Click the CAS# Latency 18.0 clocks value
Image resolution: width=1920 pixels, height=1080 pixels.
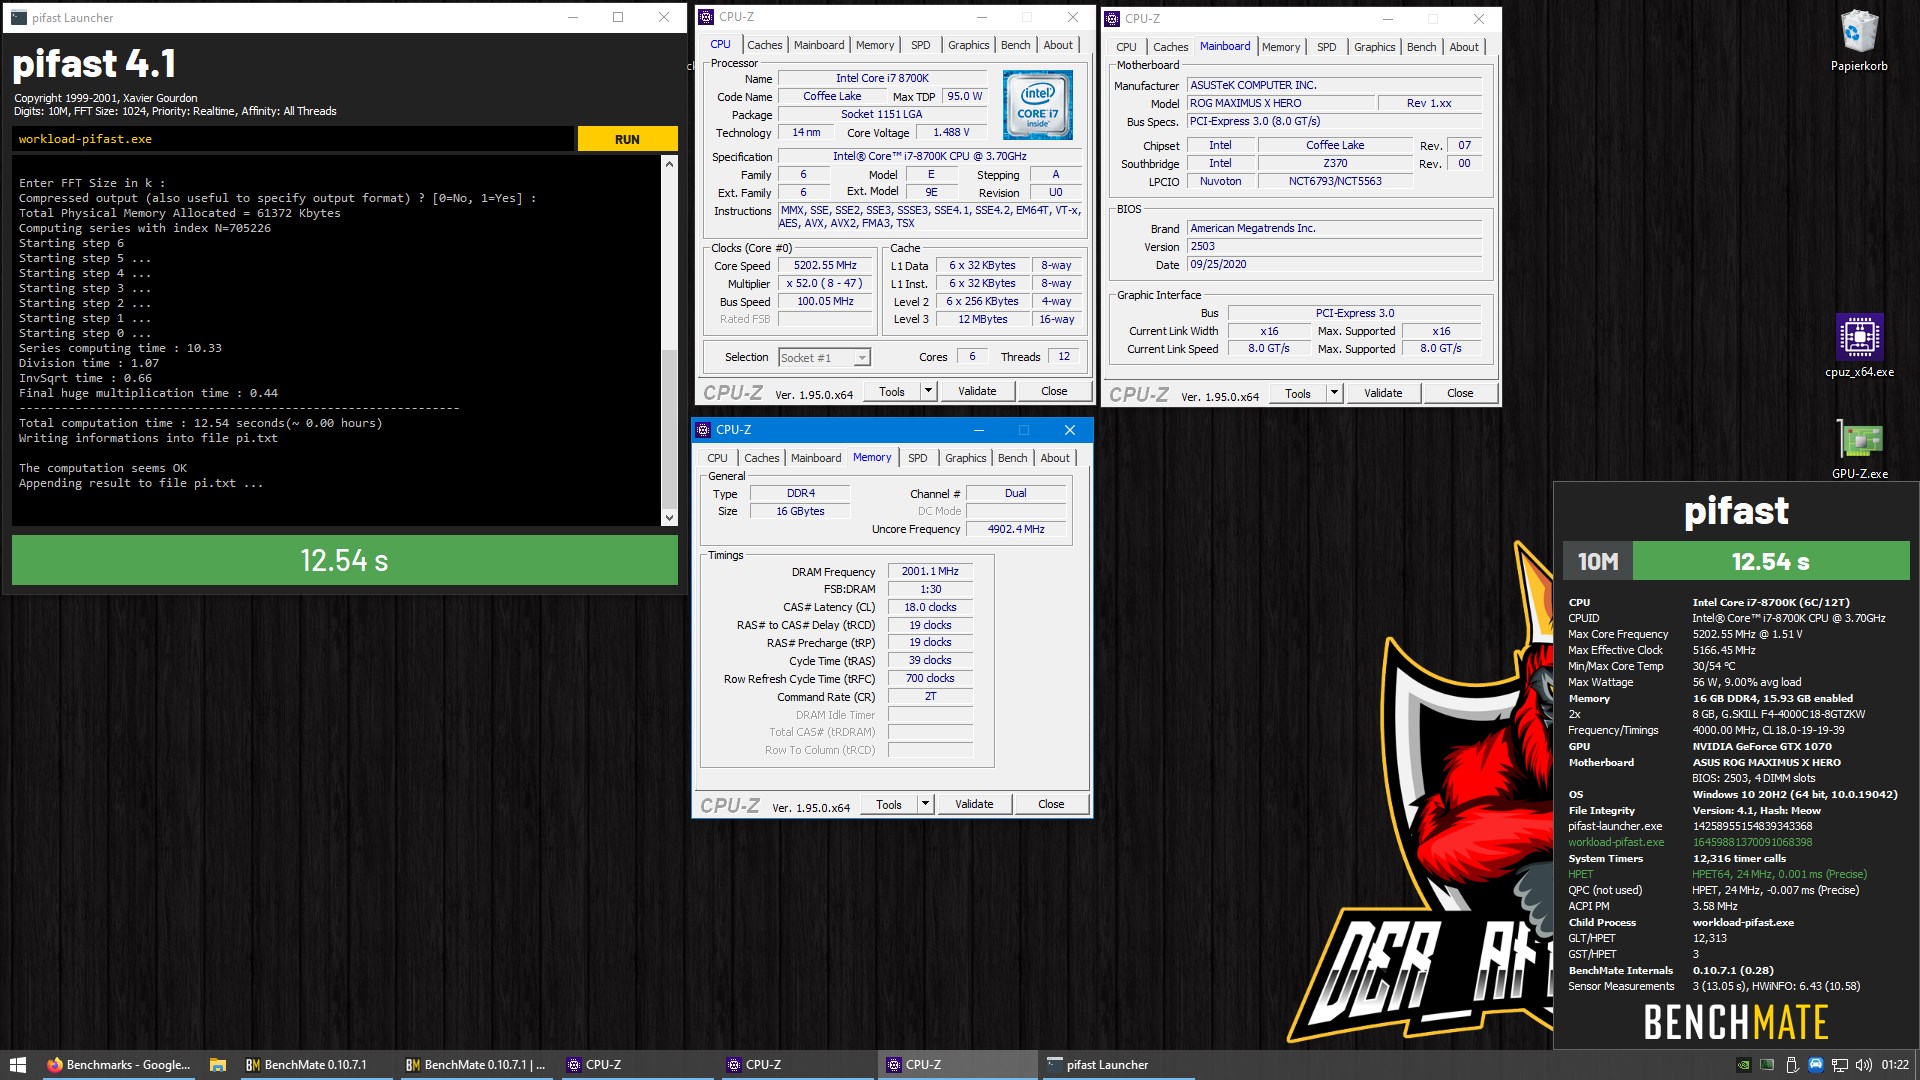[x=930, y=608]
